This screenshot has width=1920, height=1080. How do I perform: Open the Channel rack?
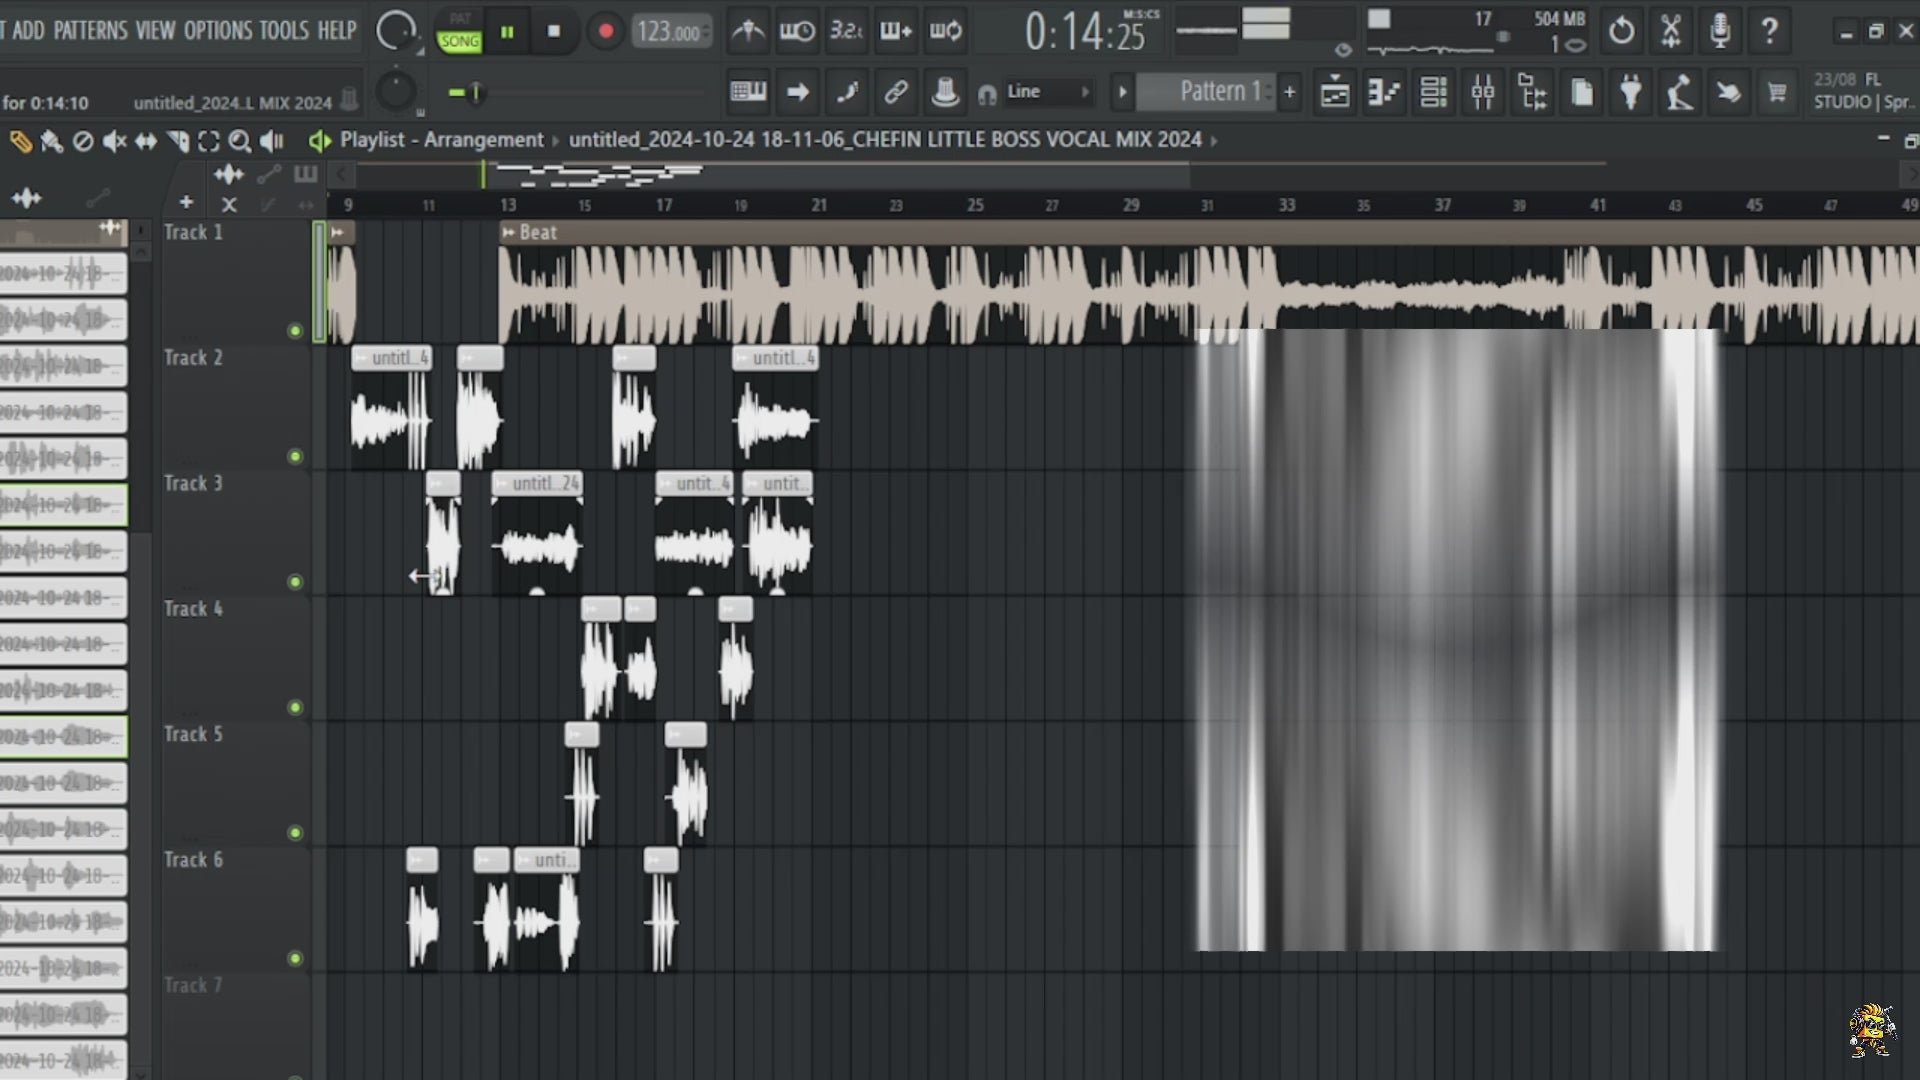pos(1434,92)
